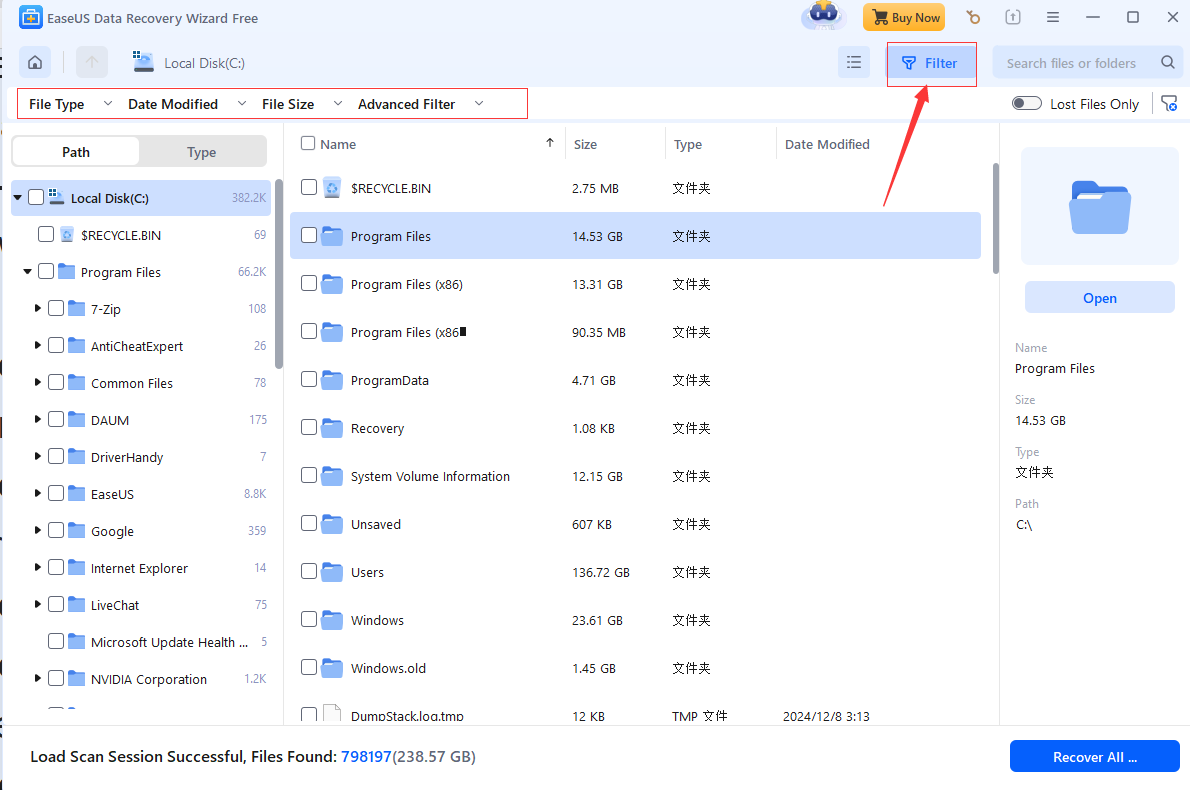Toggle the Lost Files Only switch
The image size is (1190, 790).
1027,103
